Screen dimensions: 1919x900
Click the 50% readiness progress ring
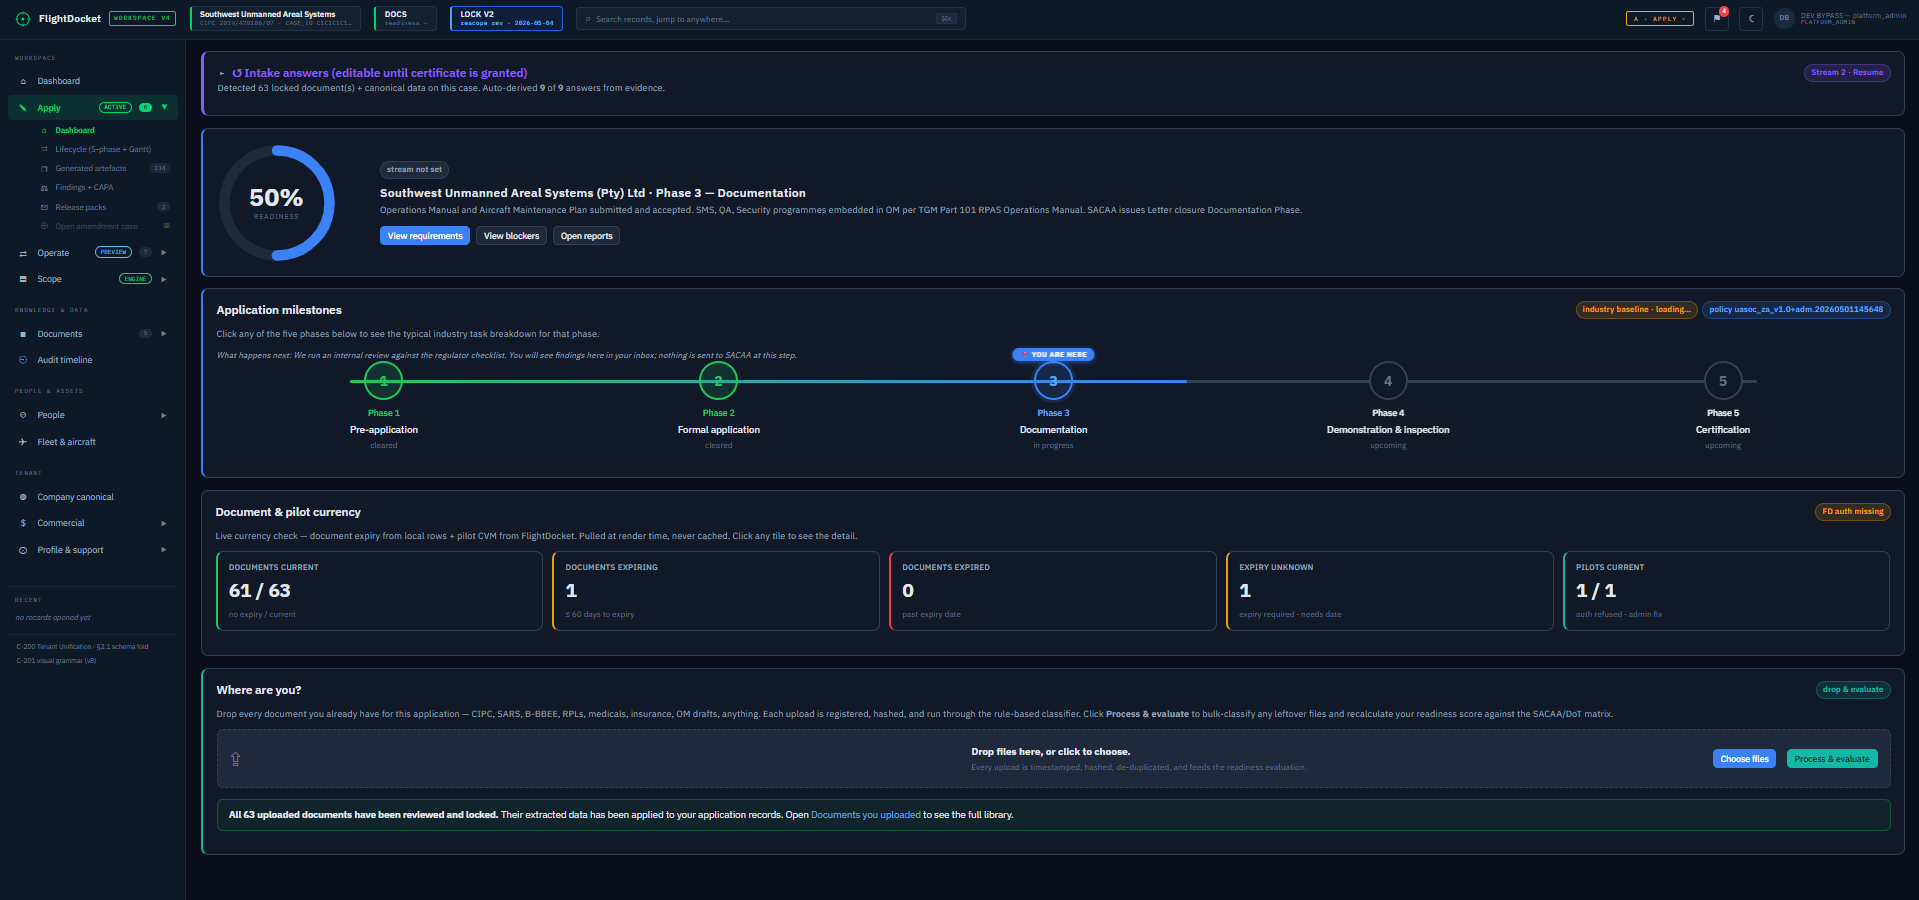point(276,203)
